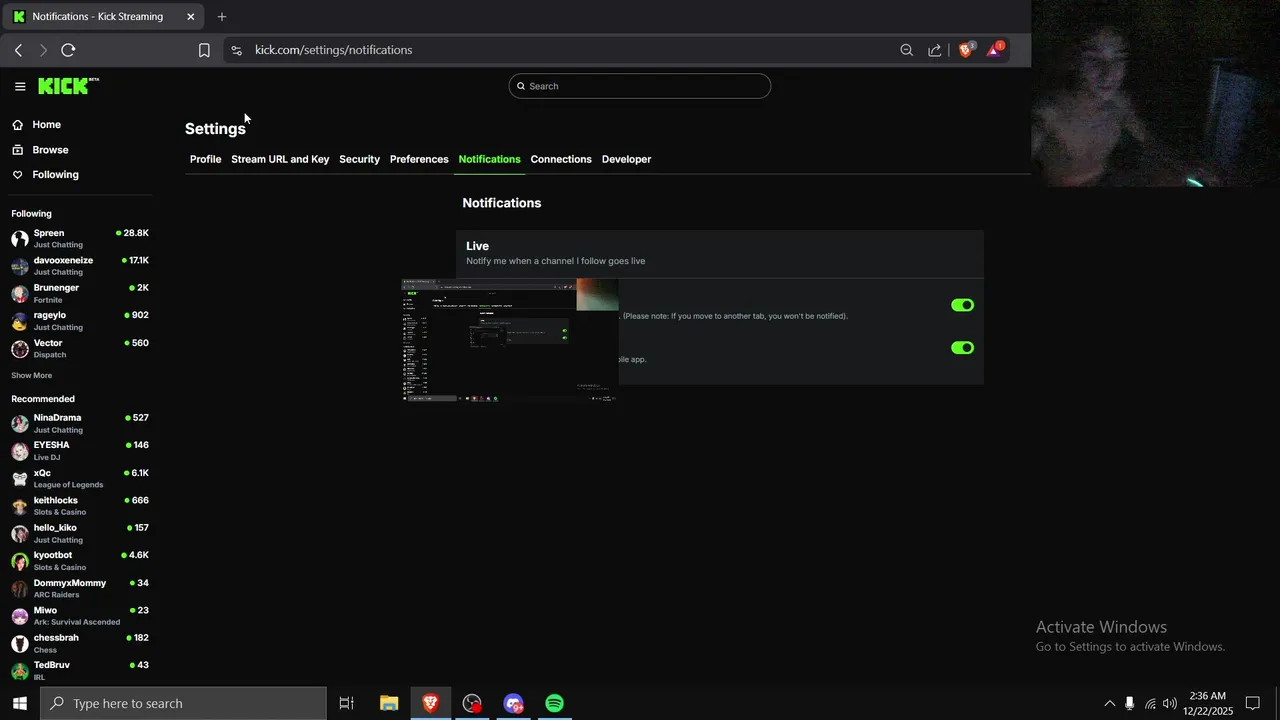Open kyootbot channel avatar
The height and width of the screenshot is (720, 1280).
tap(20, 561)
